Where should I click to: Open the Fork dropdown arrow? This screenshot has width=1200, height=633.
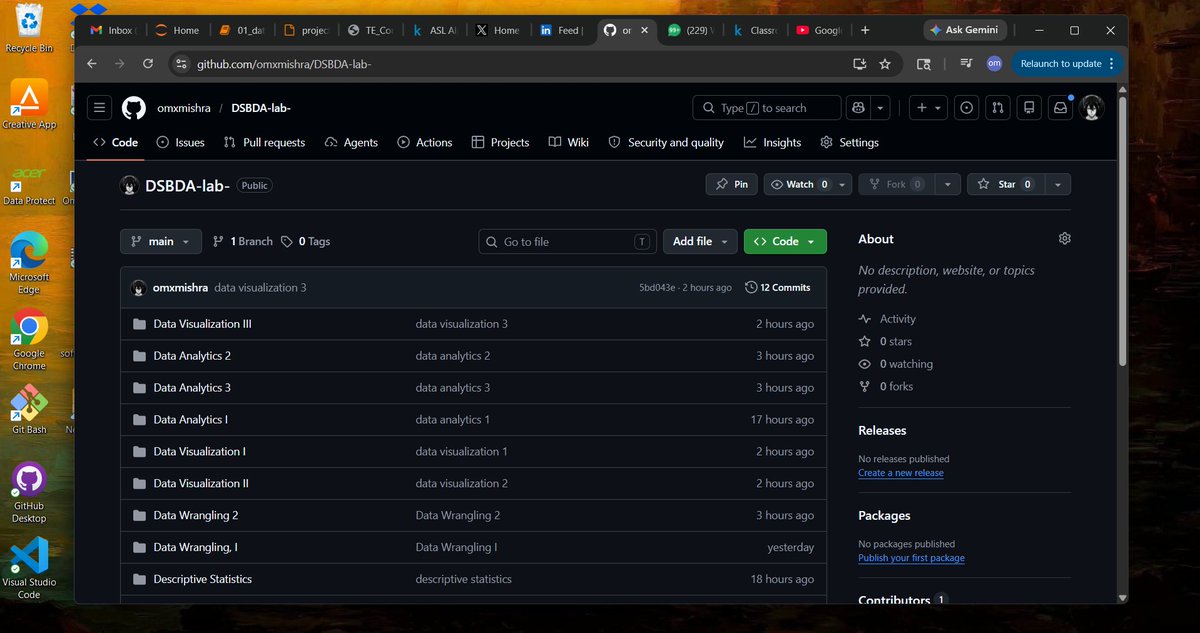click(x=948, y=184)
